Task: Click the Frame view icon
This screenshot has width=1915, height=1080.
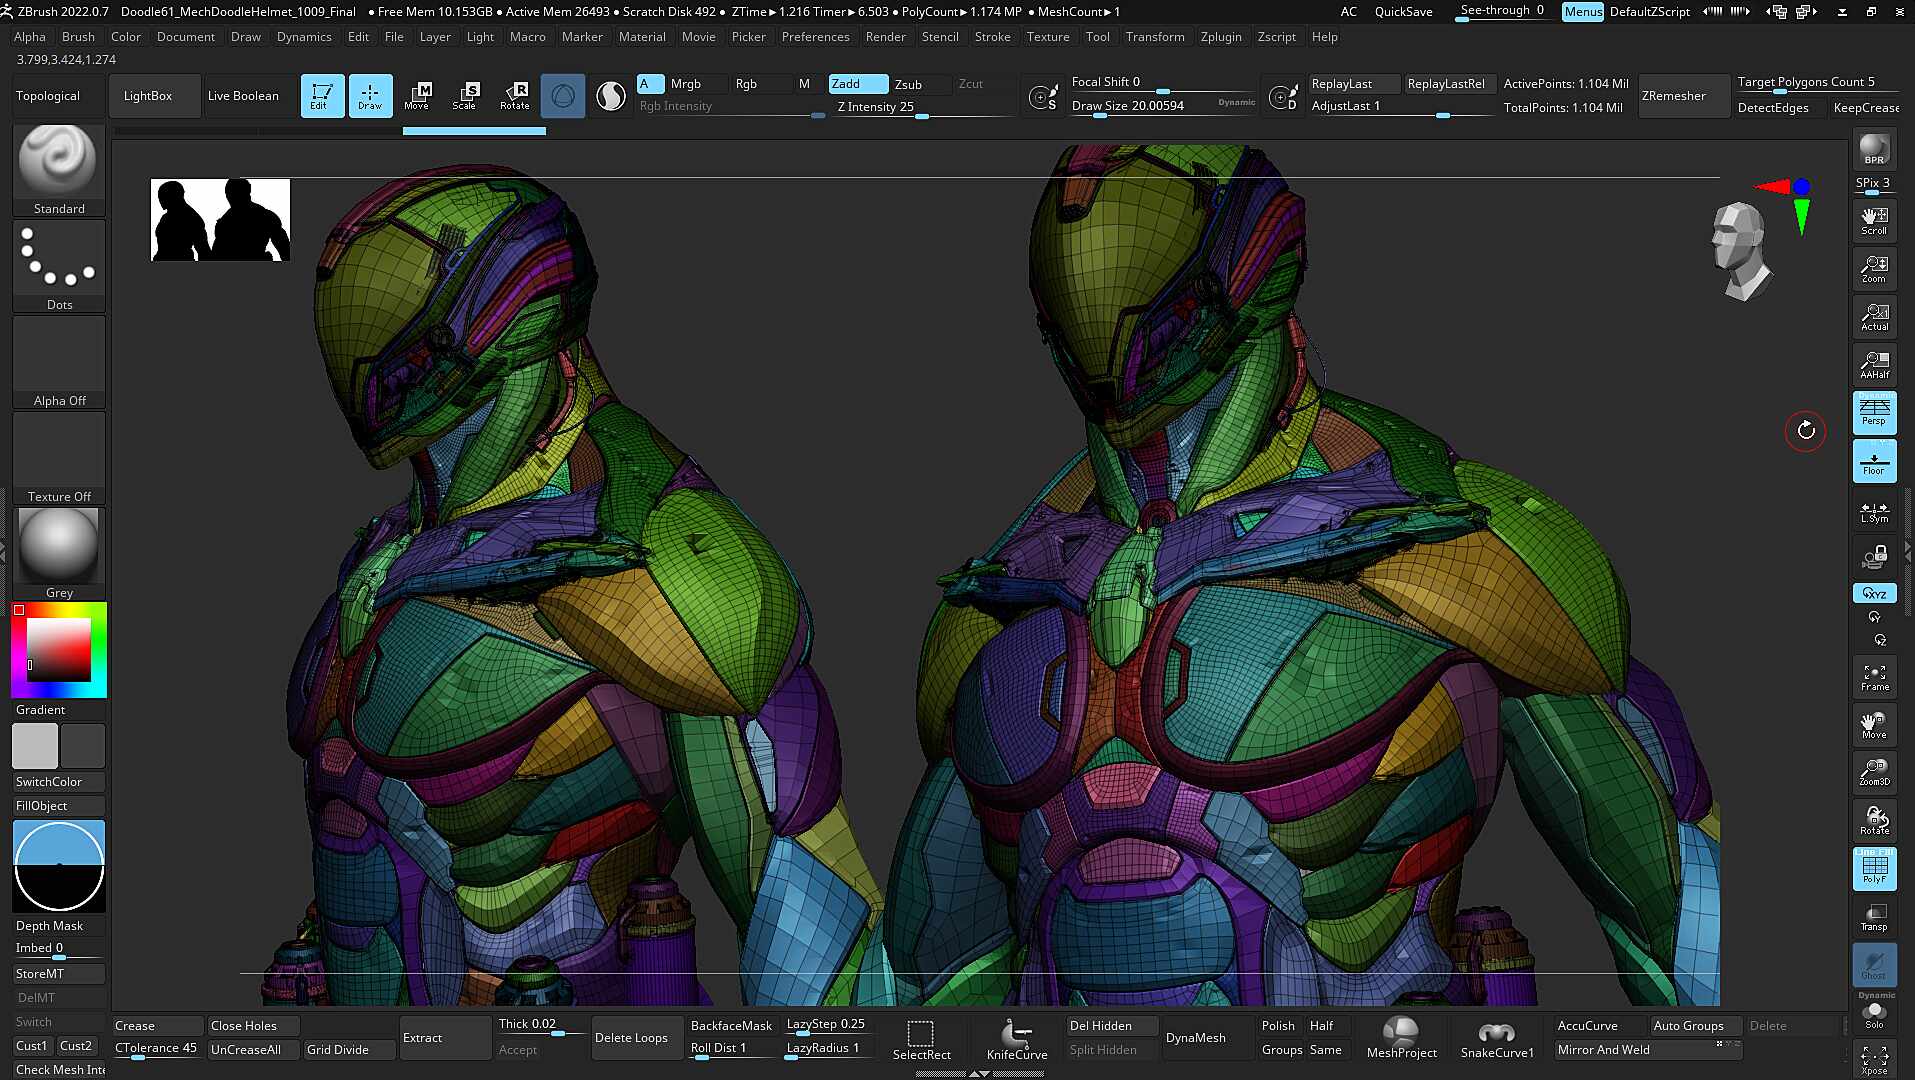Action: 1875,677
